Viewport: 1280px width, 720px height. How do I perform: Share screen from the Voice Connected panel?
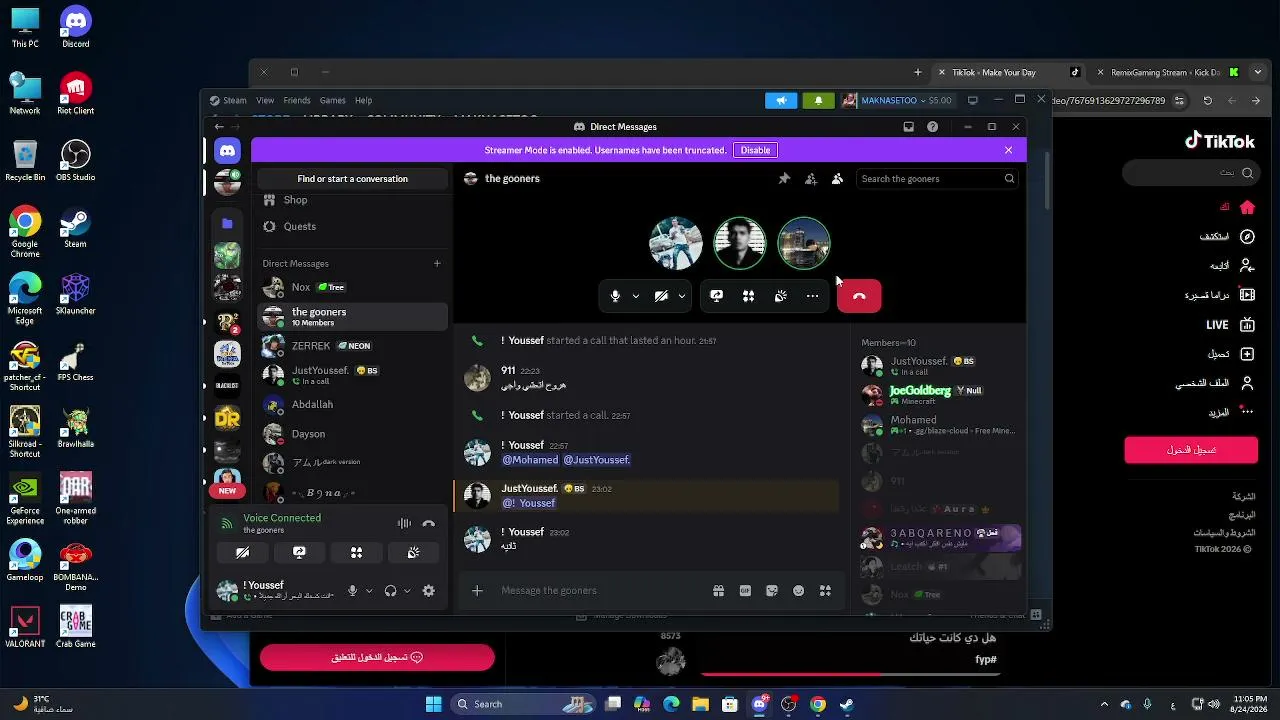click(299, 552)
